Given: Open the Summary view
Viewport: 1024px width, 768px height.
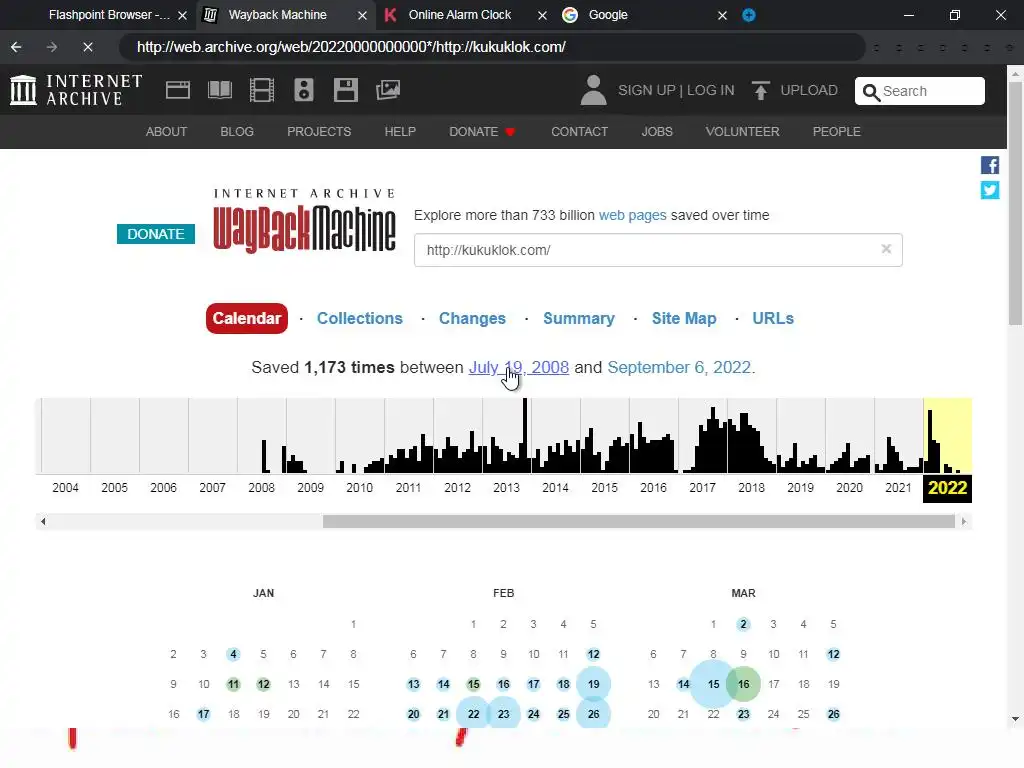Looking at the screenshot, I should point(579,318).
